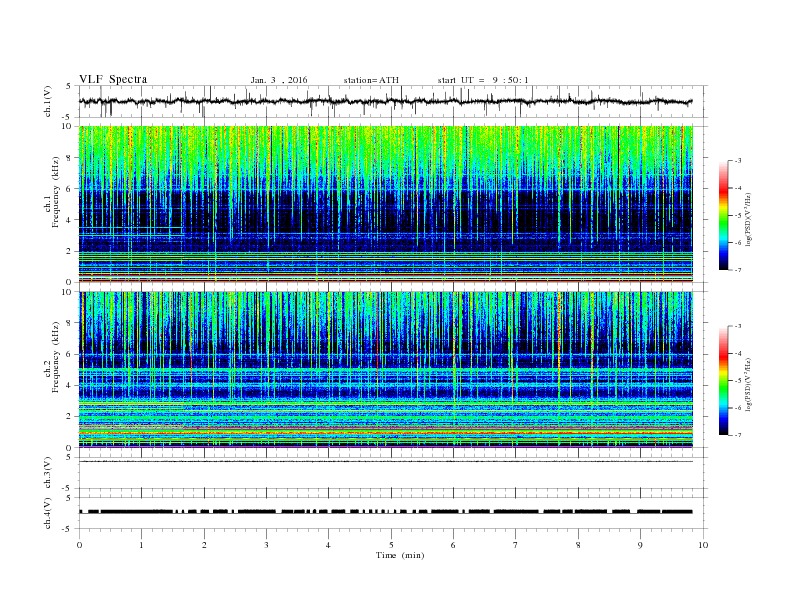Click the 'ch.3(V)' axis label

click(48, 473)
